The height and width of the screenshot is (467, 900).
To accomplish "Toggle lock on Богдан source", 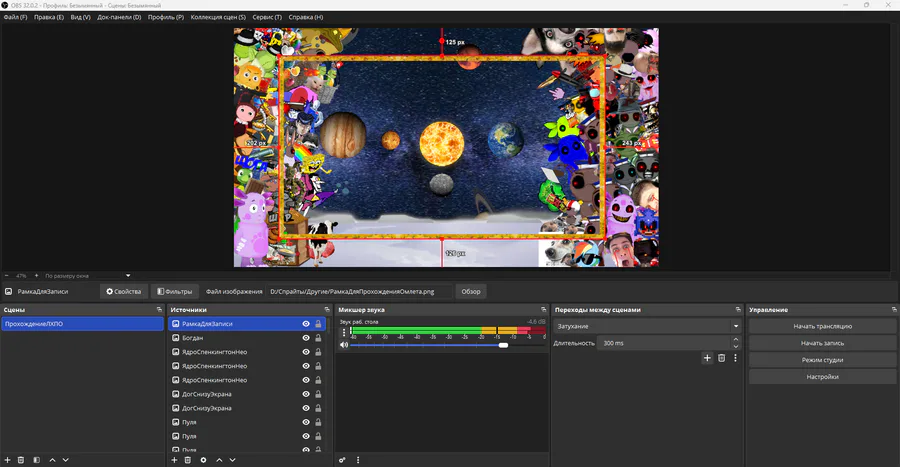I will (318, 338).
